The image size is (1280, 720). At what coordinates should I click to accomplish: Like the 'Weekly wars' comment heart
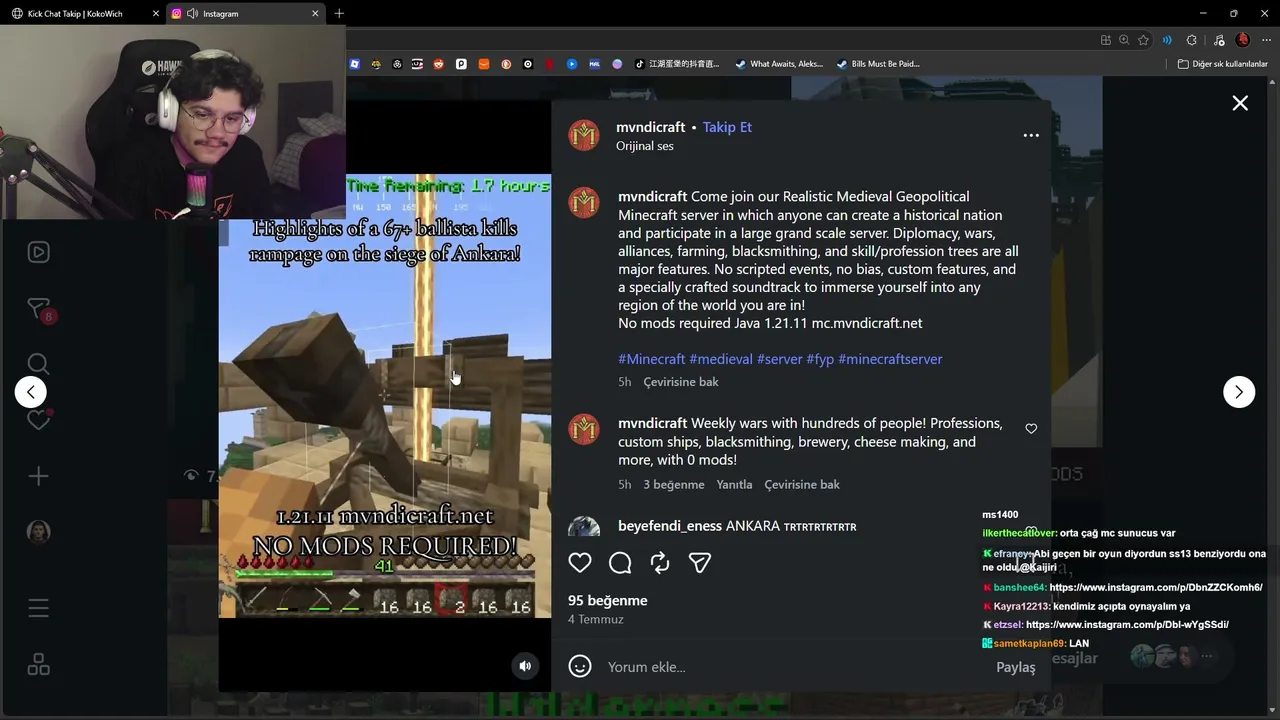pyautogui.click(x=1031, y=429)
